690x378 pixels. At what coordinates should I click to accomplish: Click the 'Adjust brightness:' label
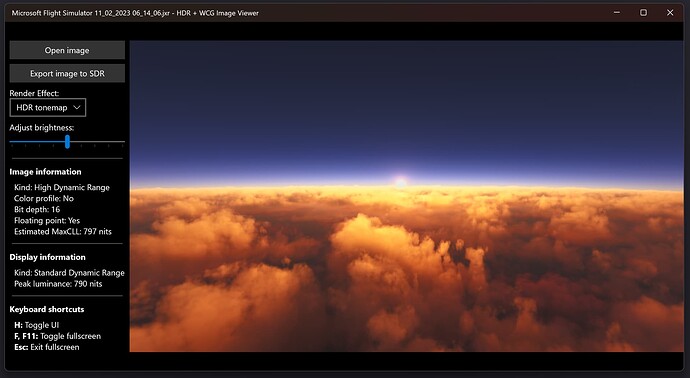pos(42,128)
